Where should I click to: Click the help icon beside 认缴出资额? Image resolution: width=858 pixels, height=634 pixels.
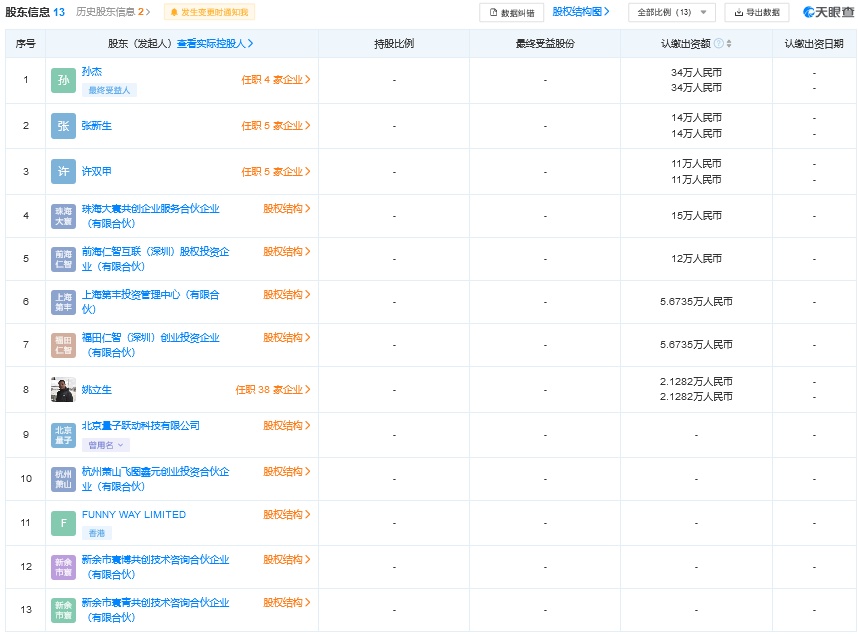pos(718,44)
